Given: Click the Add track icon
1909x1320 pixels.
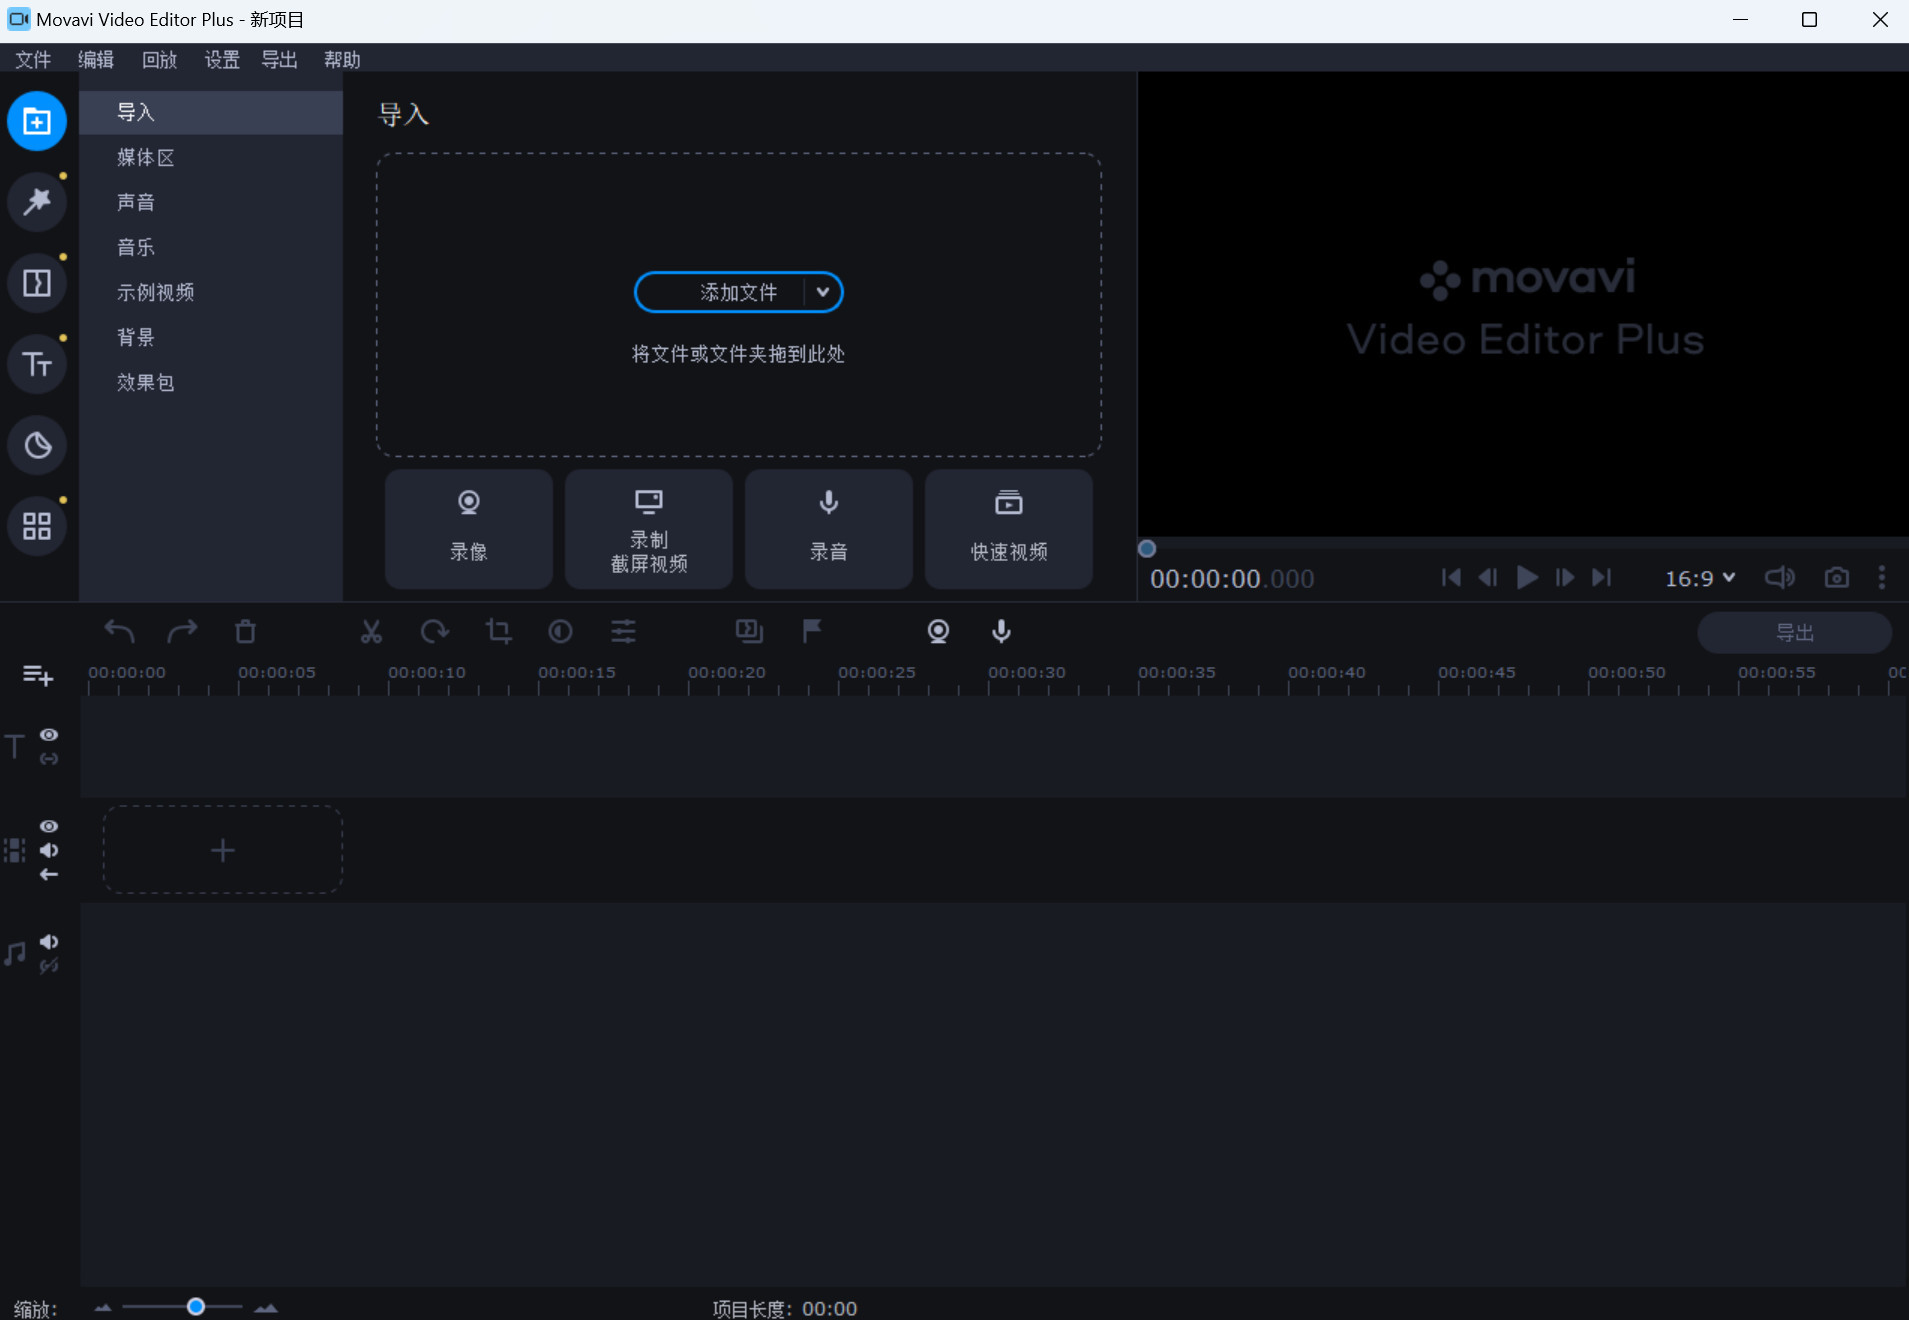Looking at the screenshot, I should 38,677.
